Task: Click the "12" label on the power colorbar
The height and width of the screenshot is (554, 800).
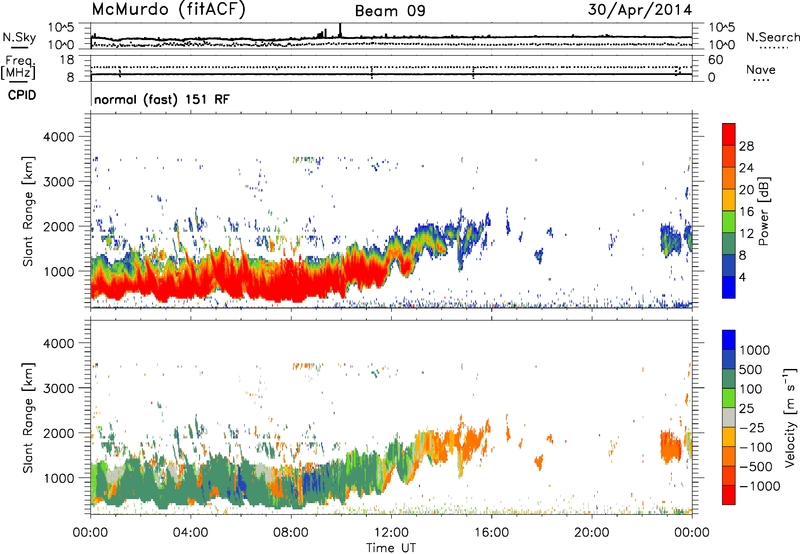Action: (746, 234)
